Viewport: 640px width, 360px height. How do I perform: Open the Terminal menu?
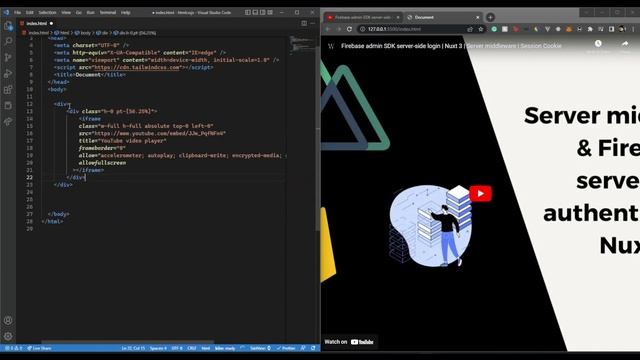pos(108,12)
